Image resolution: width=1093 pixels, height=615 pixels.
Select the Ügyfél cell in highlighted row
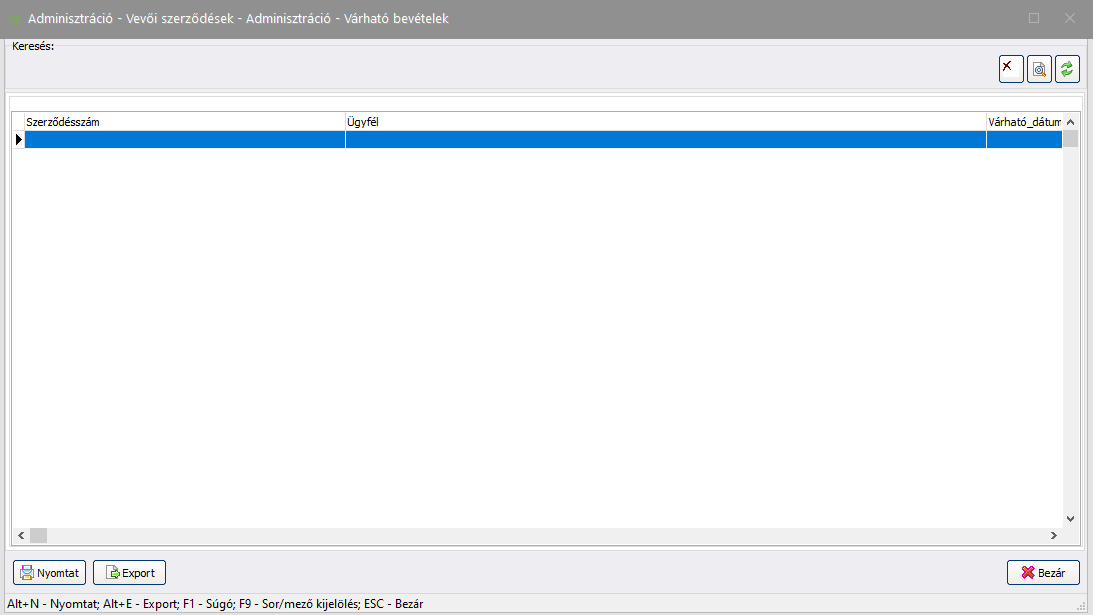[665, 140]
